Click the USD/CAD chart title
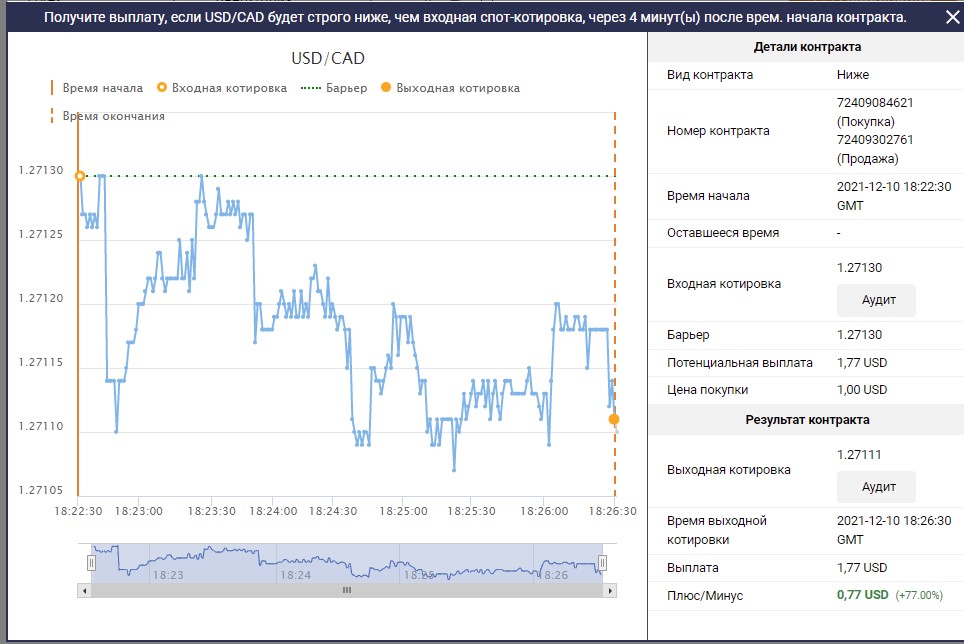This screenshot has height=644, width=964. pyautogui.click(x=328, y=58)
